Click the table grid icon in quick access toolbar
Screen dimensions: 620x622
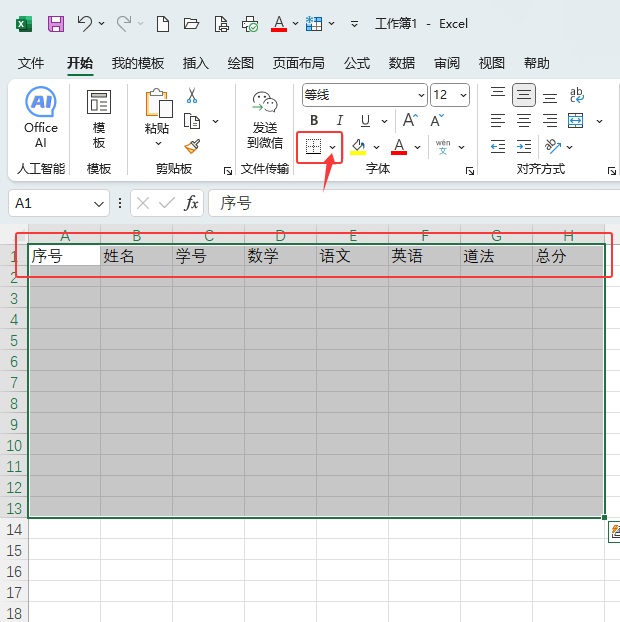click(x=314, y=24)
